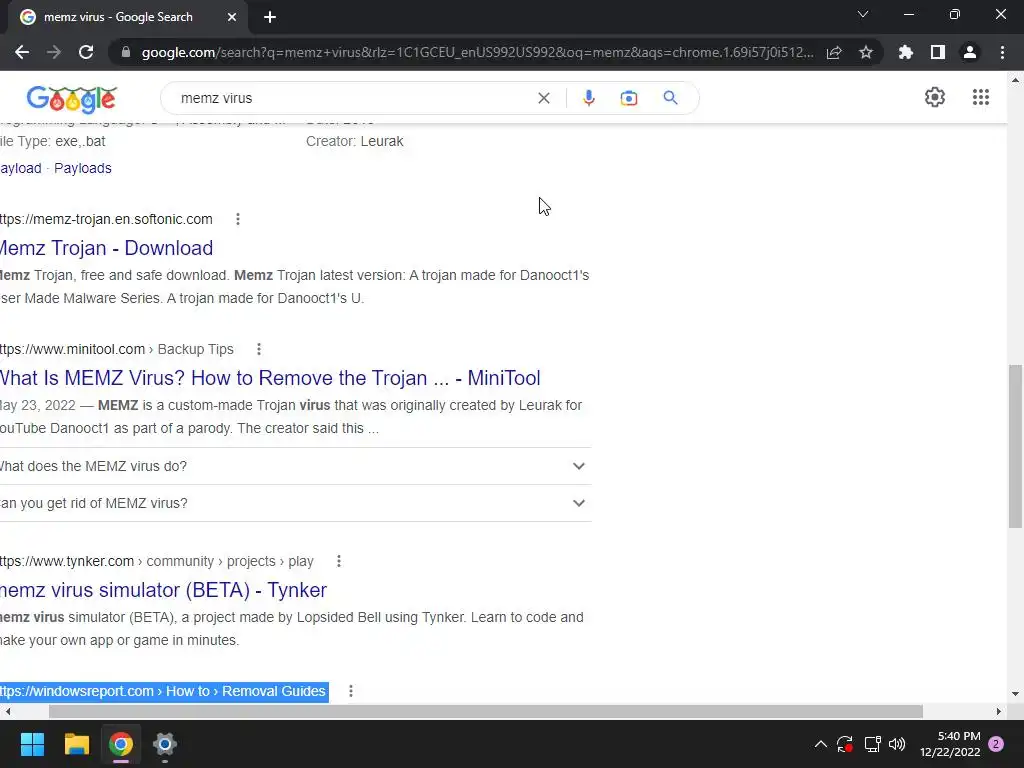Open network status in system tray
The width and height of the screenshot is (1024, 768).
click(872, 744)
